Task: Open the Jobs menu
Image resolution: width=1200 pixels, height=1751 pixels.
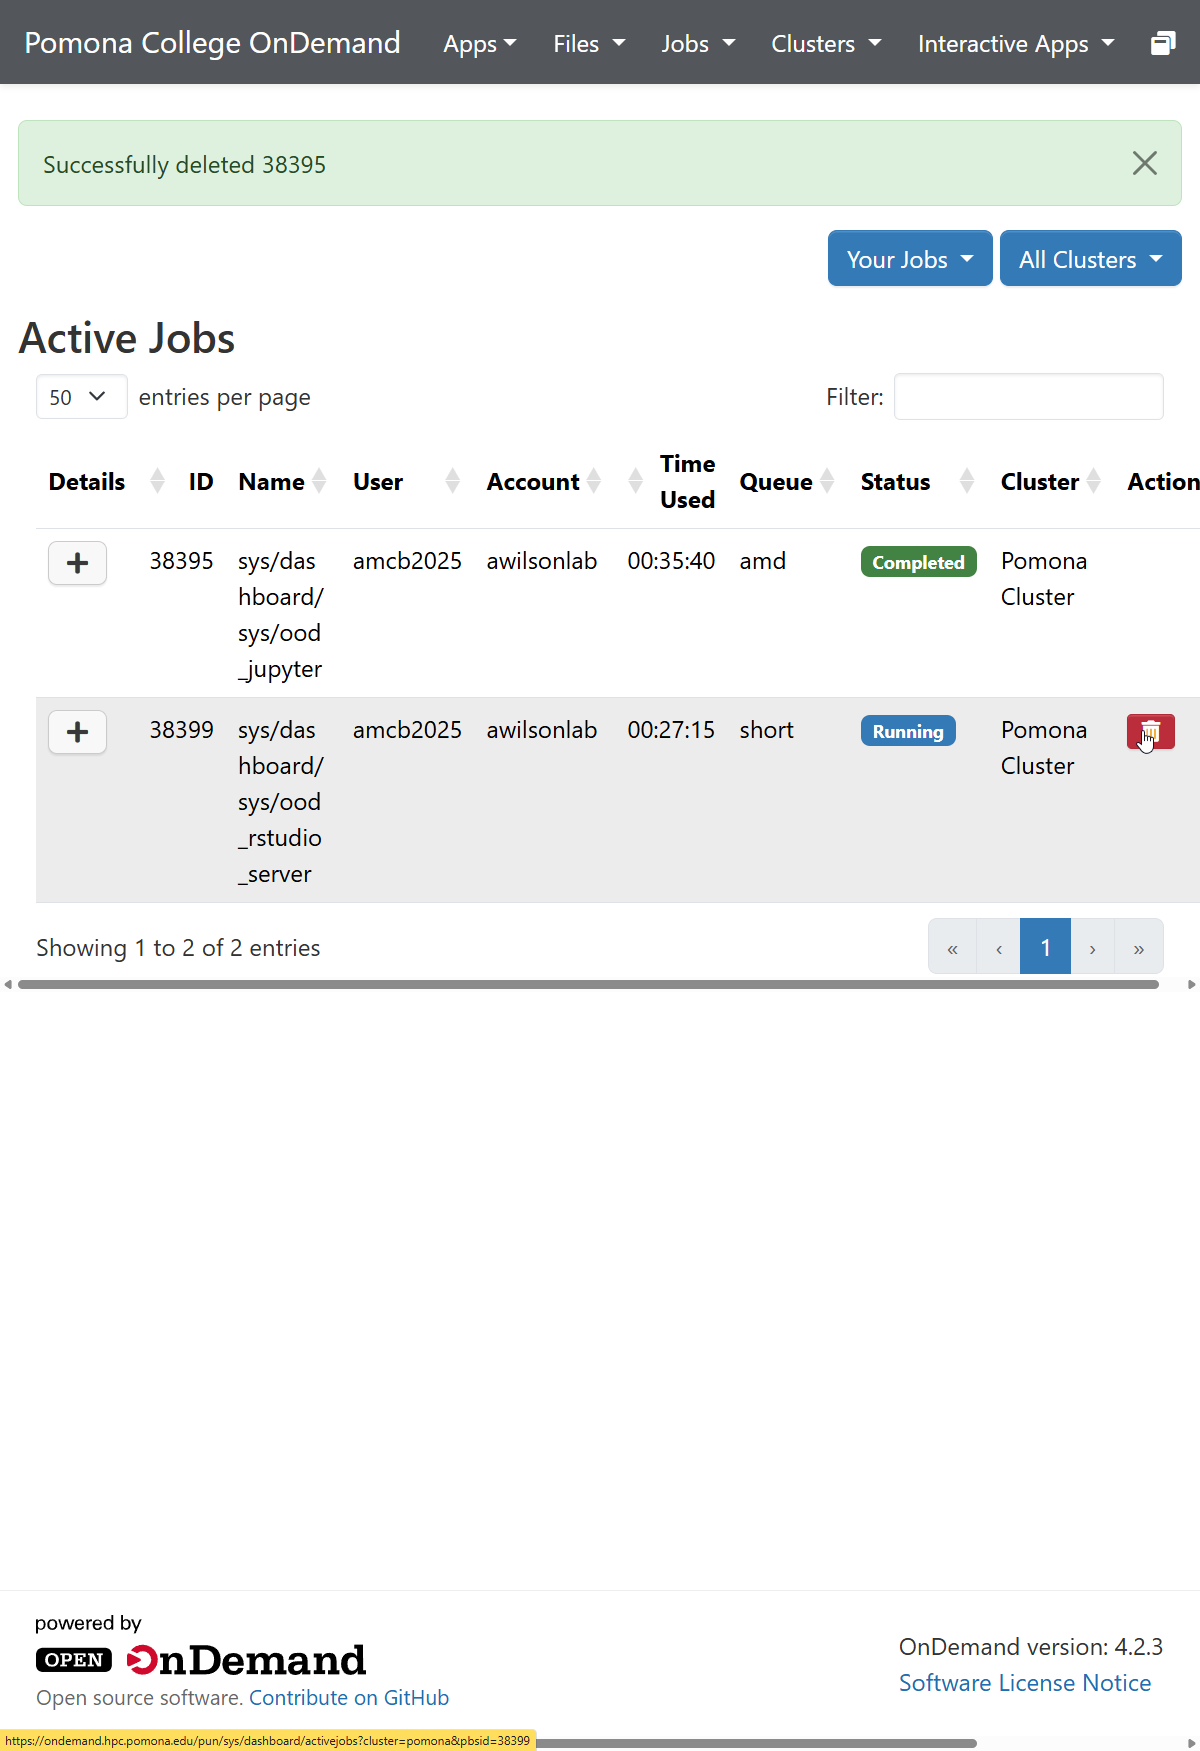Action: click(x=698, y=44)
